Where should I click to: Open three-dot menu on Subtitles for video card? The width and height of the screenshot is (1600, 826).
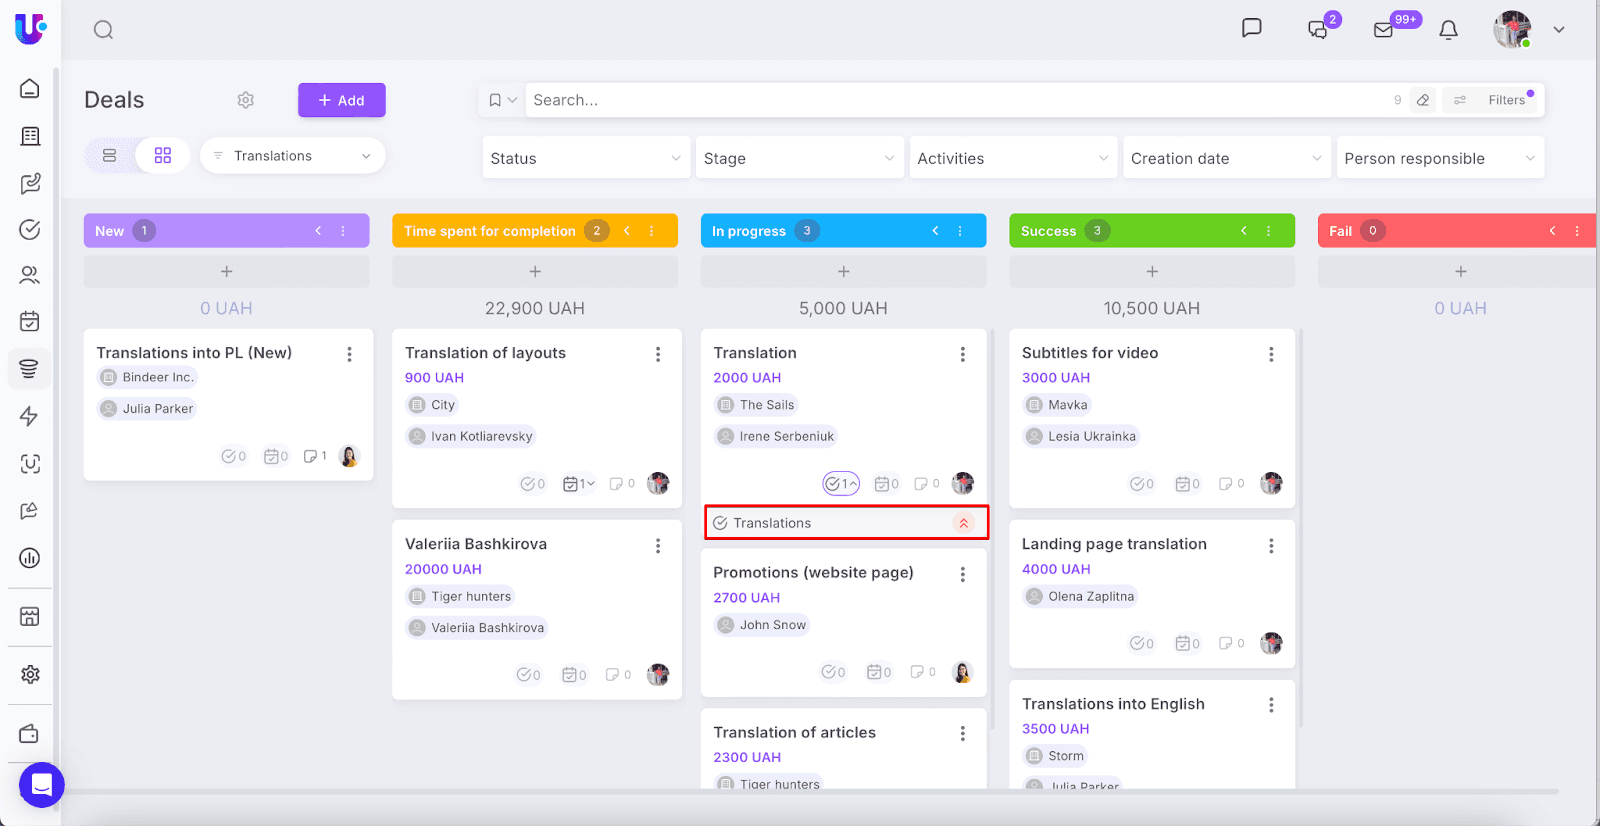[x=1271, y=354]
